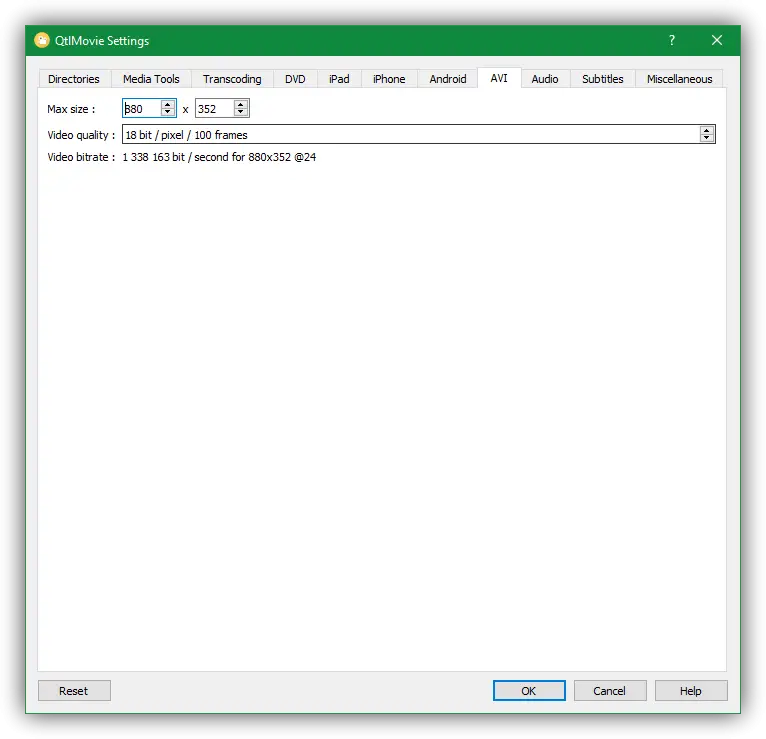Viewport: 766px width, 739px height.
Task: Open the Media Tools tab
Action: click(x=151, y=79)
